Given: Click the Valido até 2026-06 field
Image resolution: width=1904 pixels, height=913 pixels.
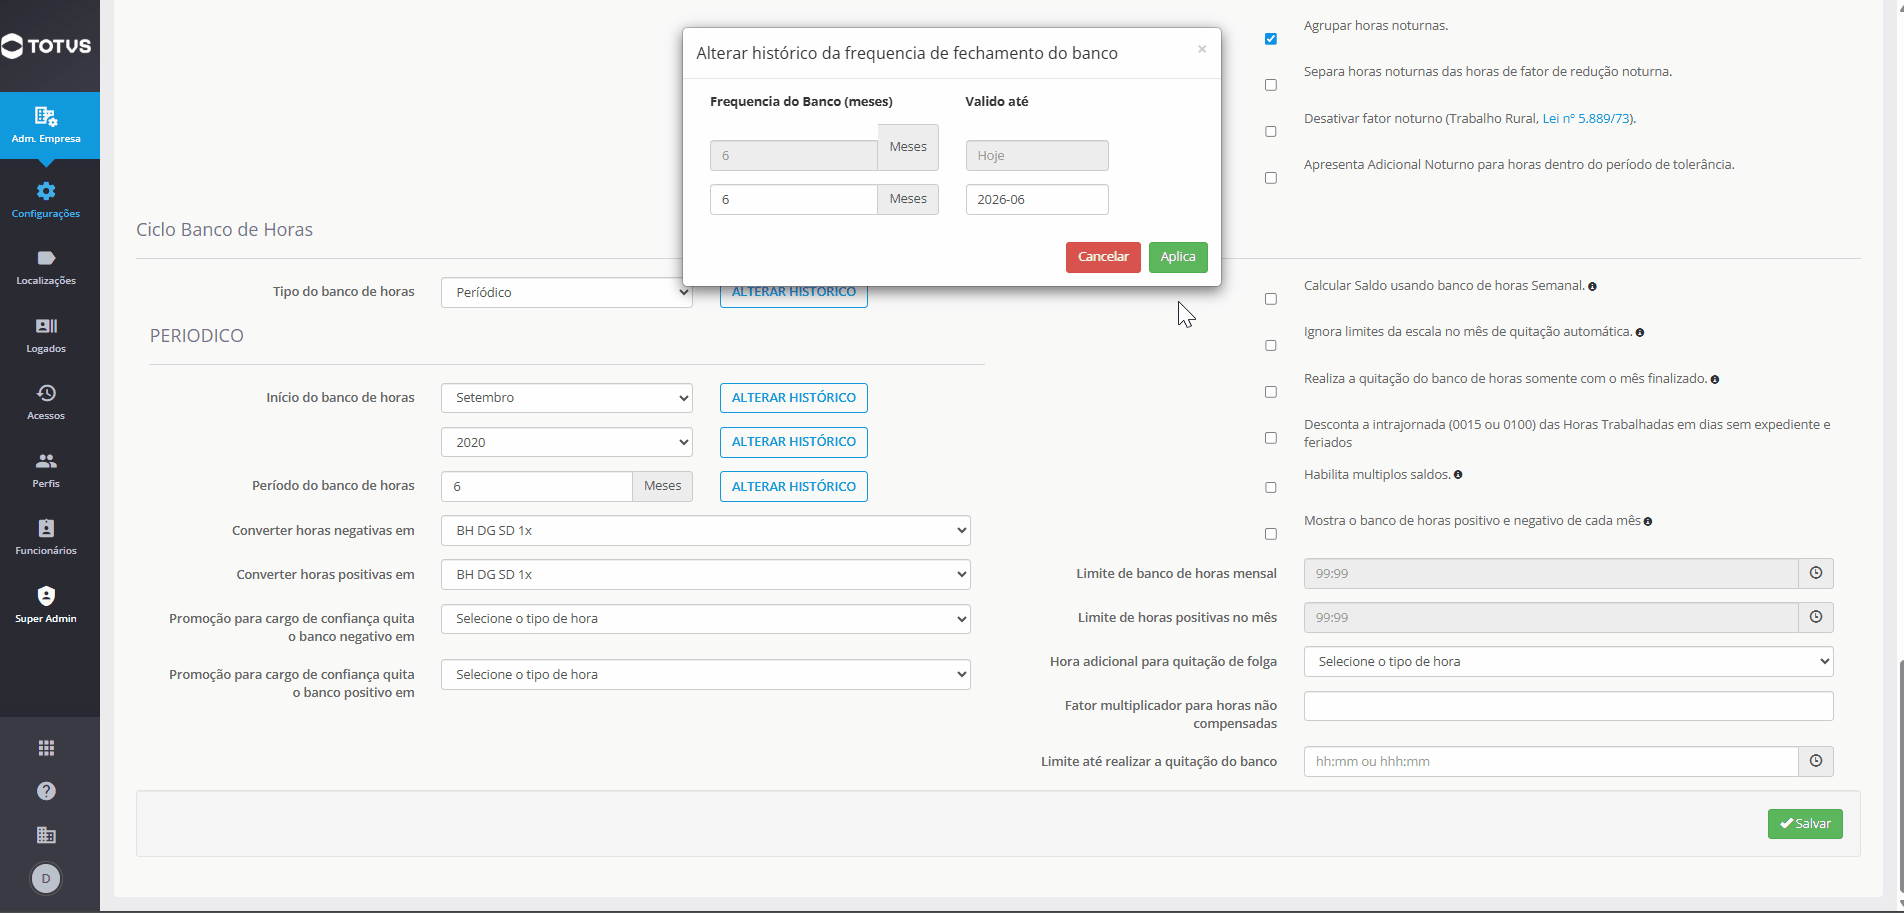Looking at the screenshot, I should [1037, 200].
